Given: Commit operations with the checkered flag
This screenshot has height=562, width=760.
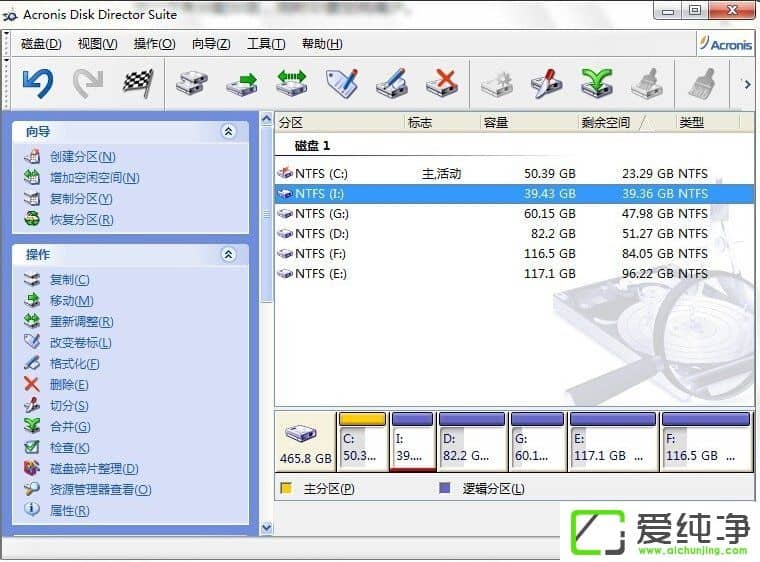Looking at the screenshot, I should coord(138,83).
